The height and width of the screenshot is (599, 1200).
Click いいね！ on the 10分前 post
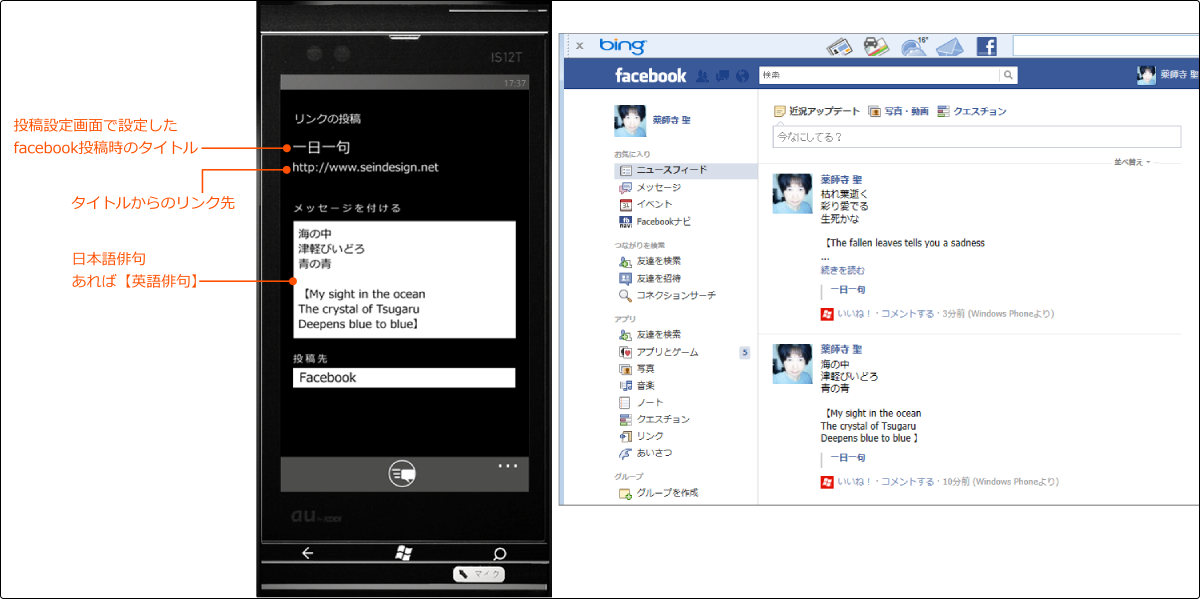tap(855, 482)
